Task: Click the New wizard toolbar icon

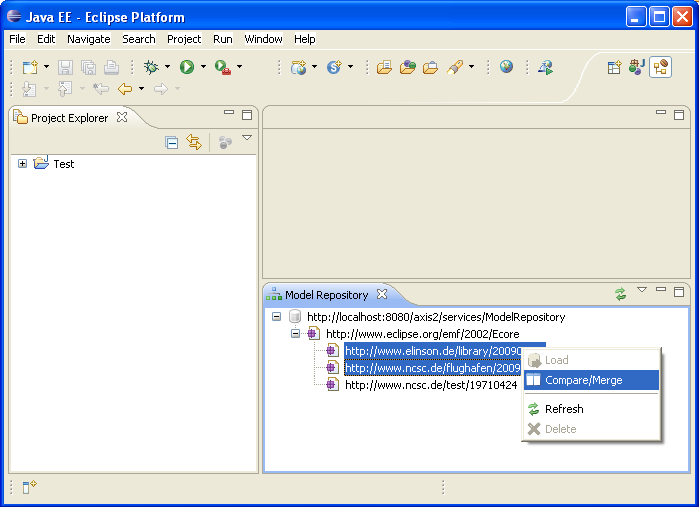Action: tap(30, 67)
